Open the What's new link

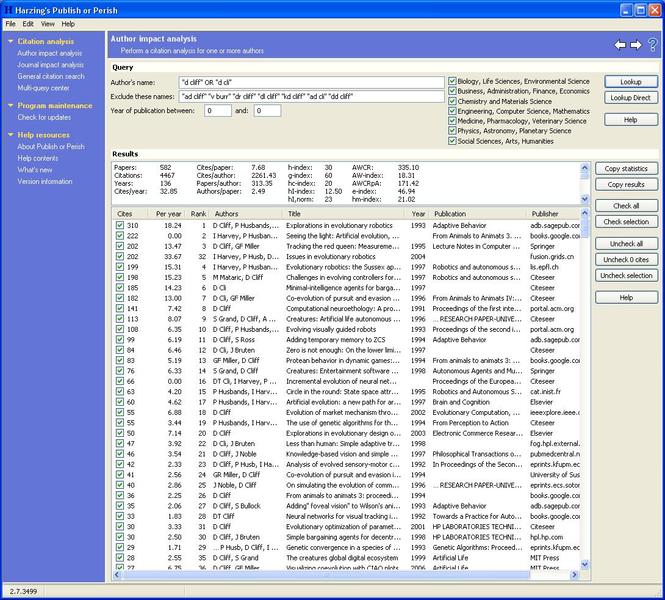click(35, 170)
